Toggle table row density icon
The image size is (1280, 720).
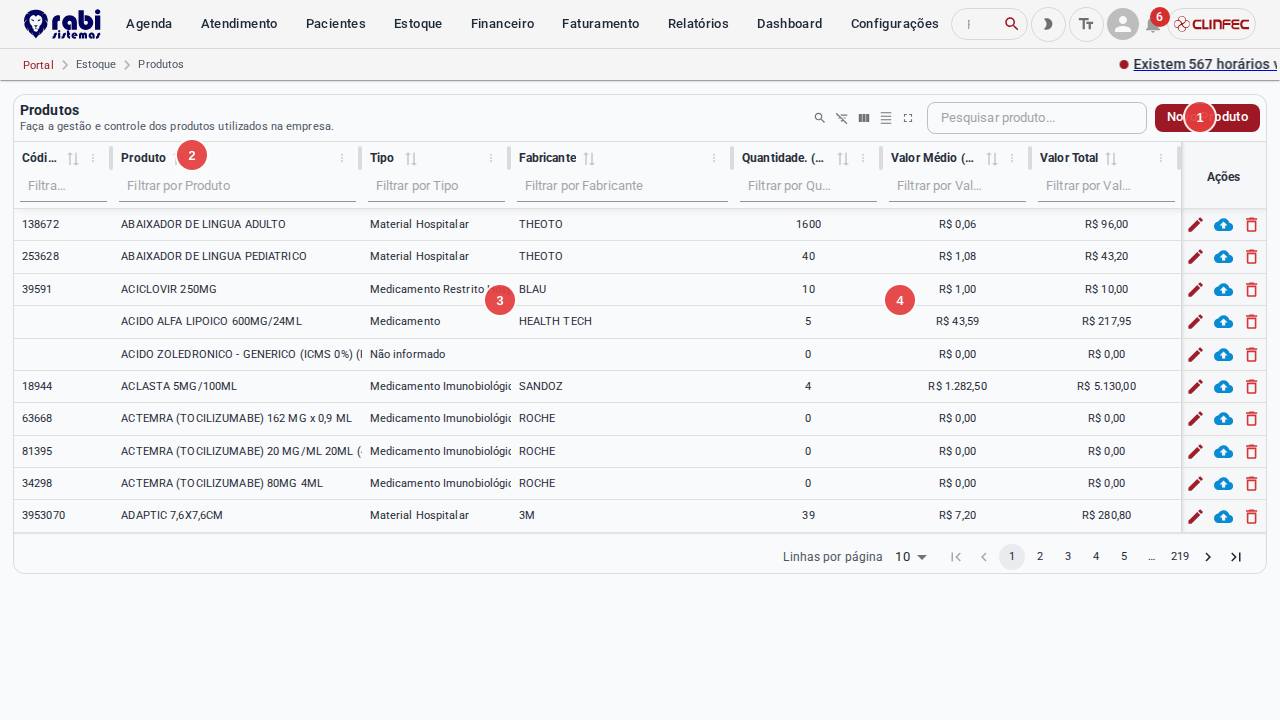click(x=886, y=118)
